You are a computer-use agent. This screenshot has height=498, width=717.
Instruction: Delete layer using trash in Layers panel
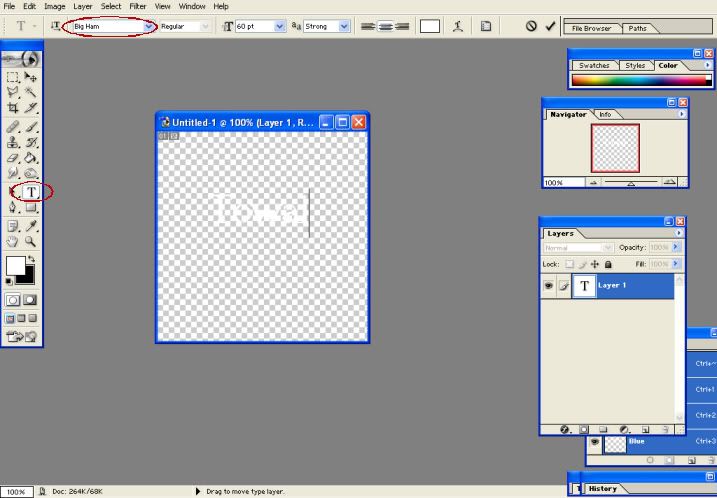coord(665,429)
